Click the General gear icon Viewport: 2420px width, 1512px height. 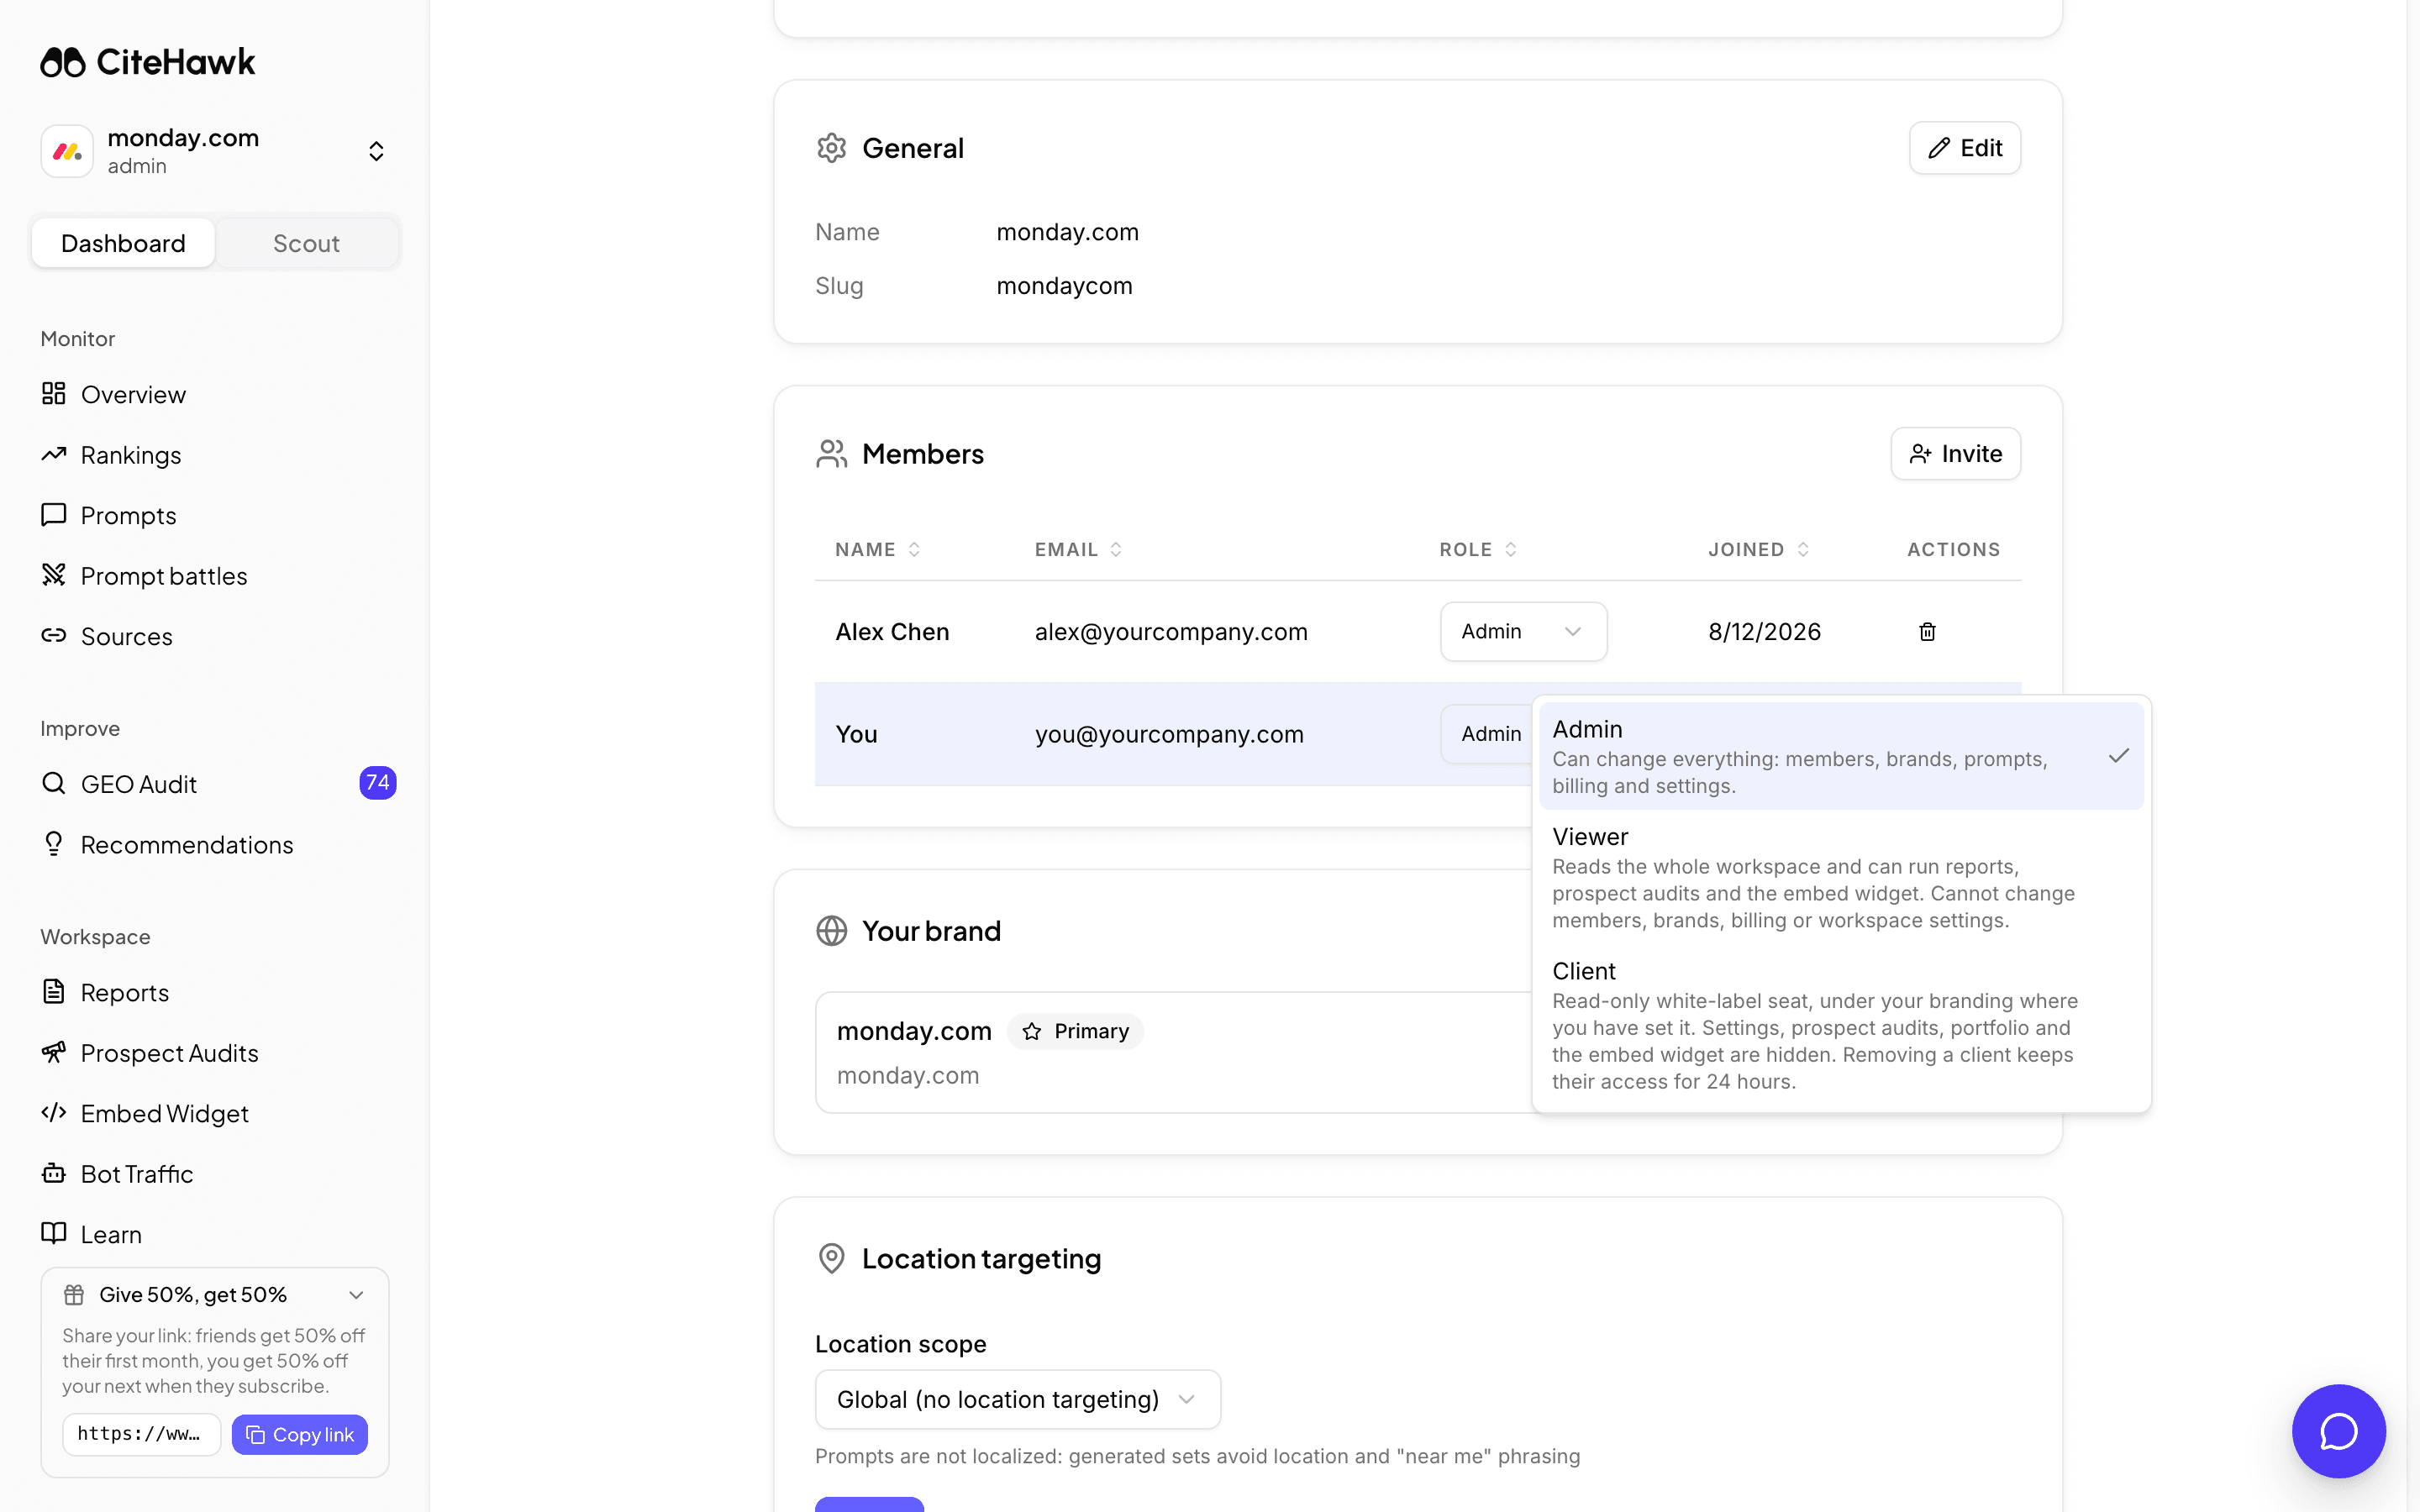click(x=831, y=148)
